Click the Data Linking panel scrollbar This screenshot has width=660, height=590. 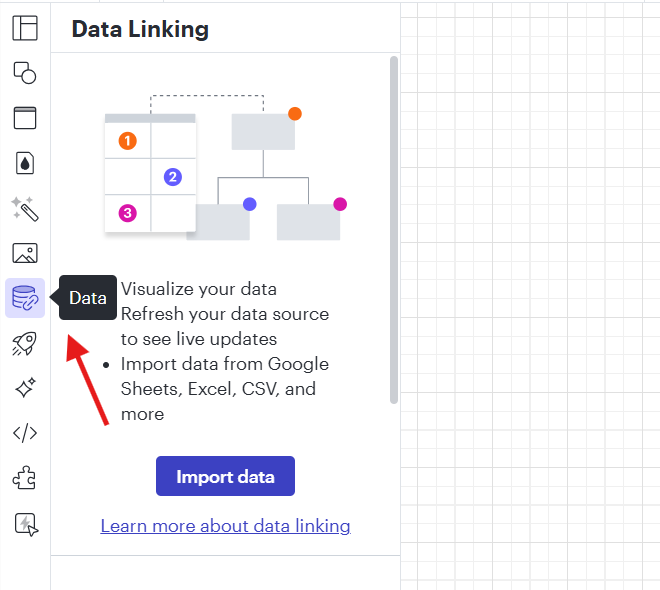tap(394, 230)
